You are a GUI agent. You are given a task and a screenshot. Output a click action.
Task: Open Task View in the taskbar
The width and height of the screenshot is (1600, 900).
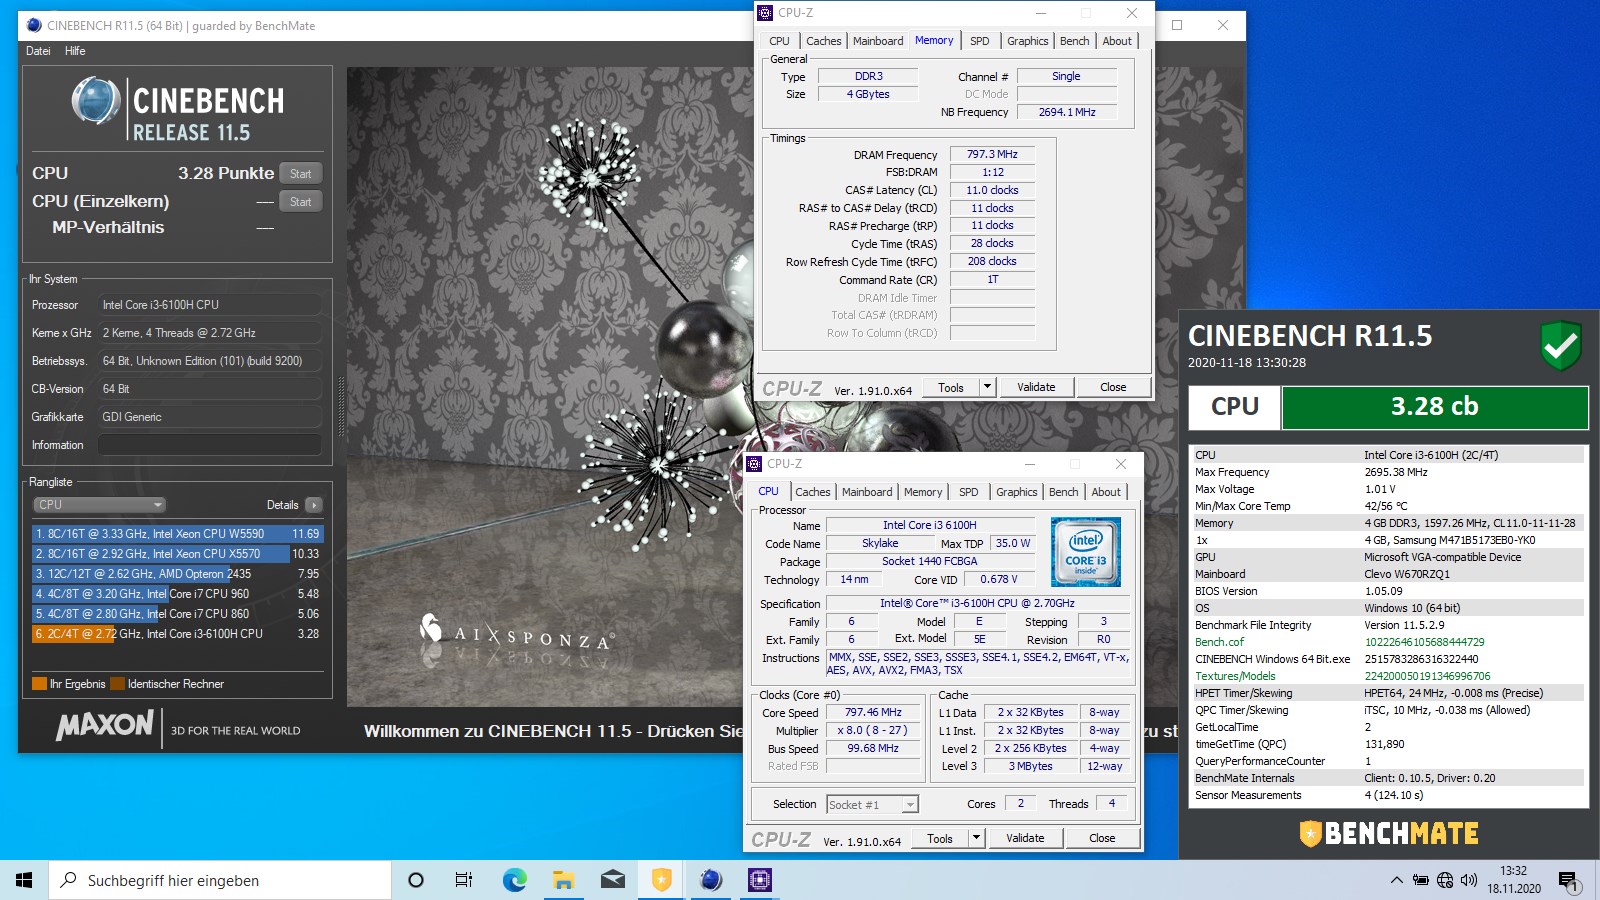click(x=464, y=880)
